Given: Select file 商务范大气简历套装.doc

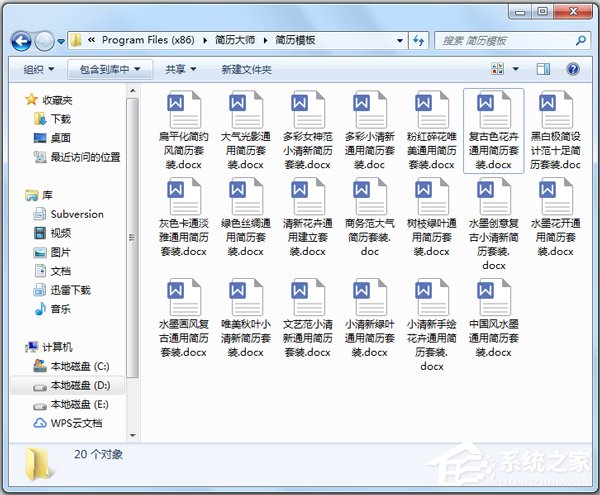Looking at the screenshot, I should point(370,217).
